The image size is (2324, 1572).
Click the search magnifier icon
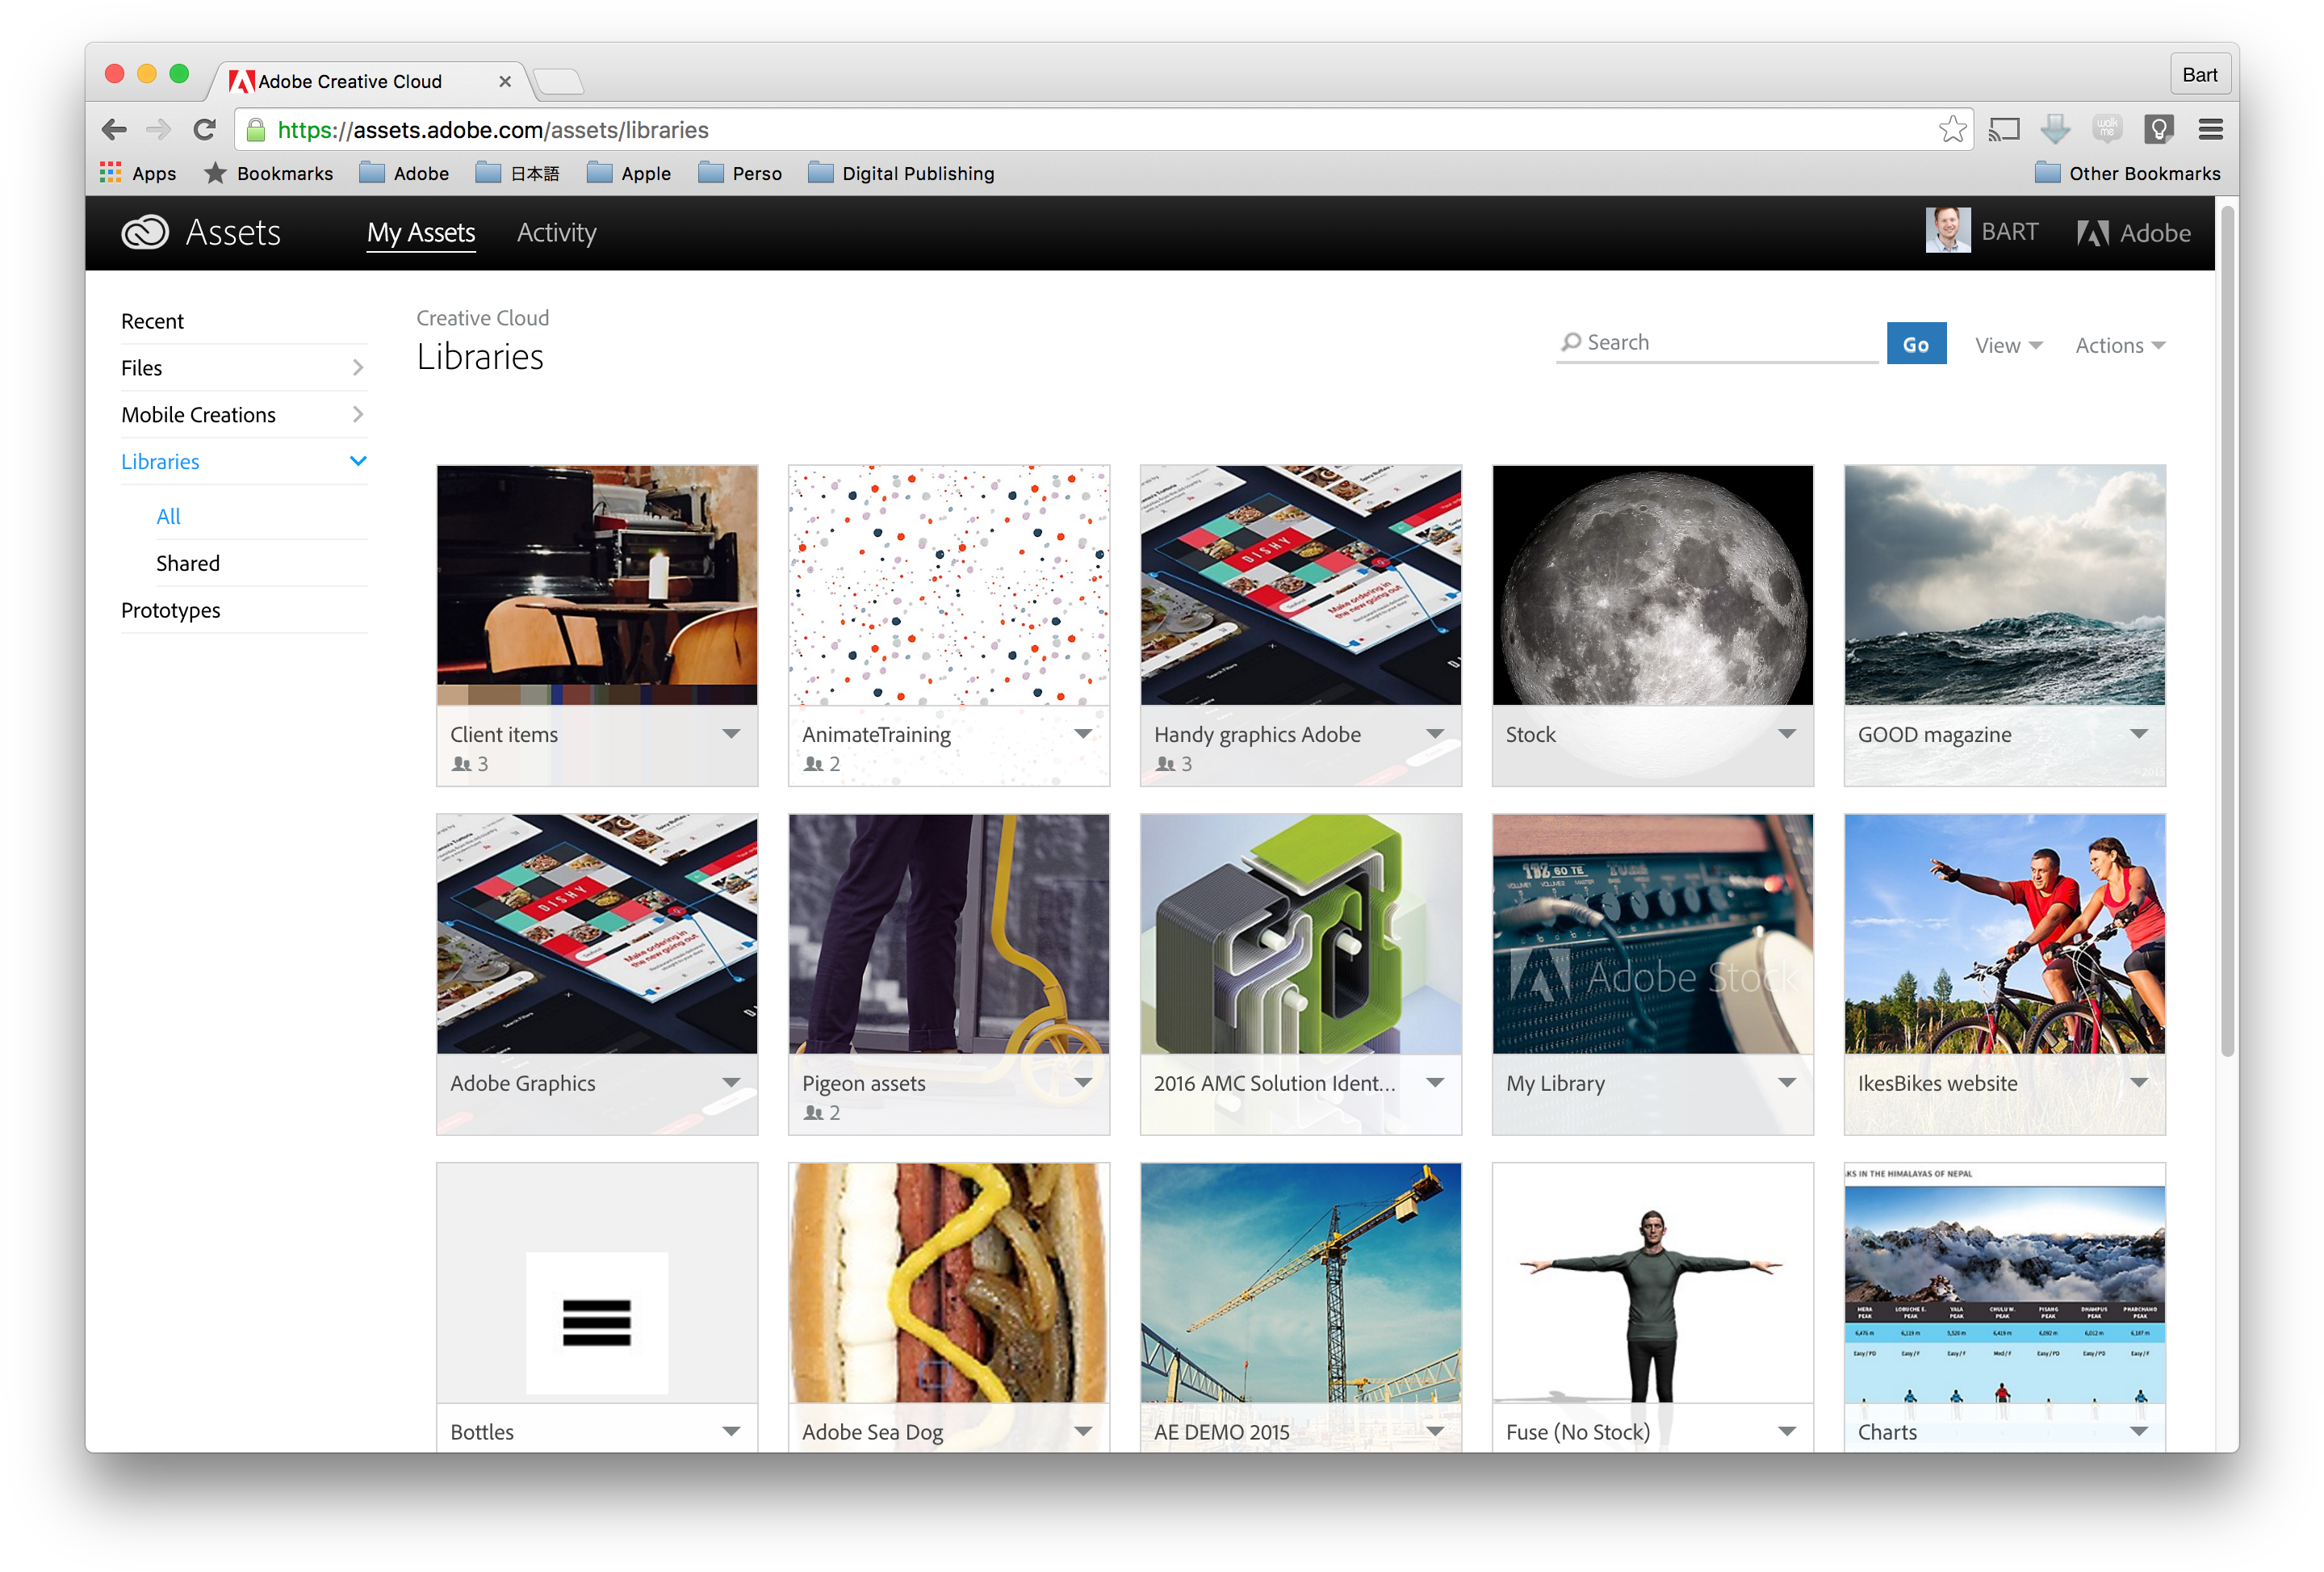coord(1571,342)
